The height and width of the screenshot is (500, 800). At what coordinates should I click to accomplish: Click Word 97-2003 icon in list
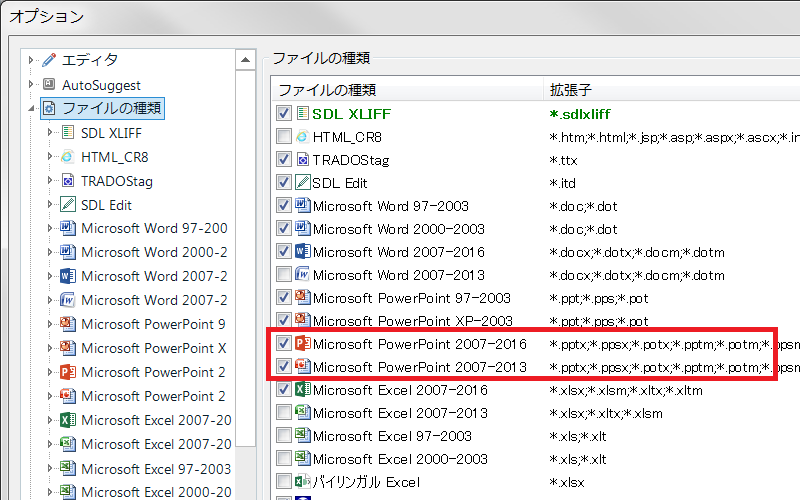pos(303,206)
